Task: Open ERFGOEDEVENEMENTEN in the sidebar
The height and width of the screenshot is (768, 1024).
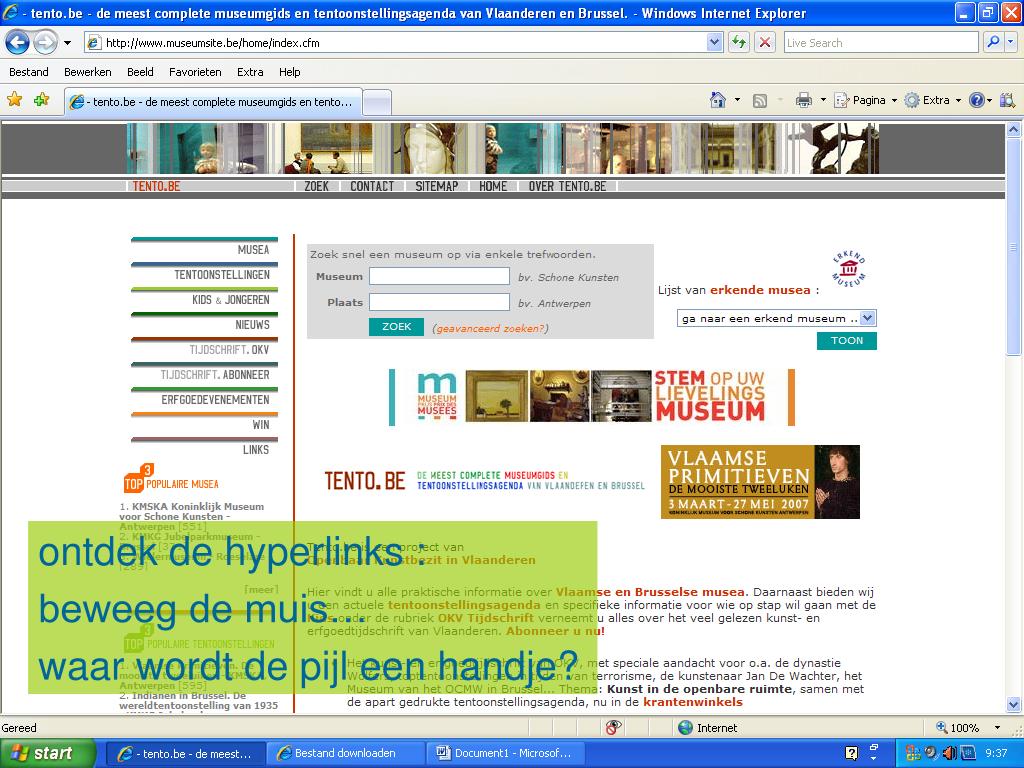Action: [216, 400]
